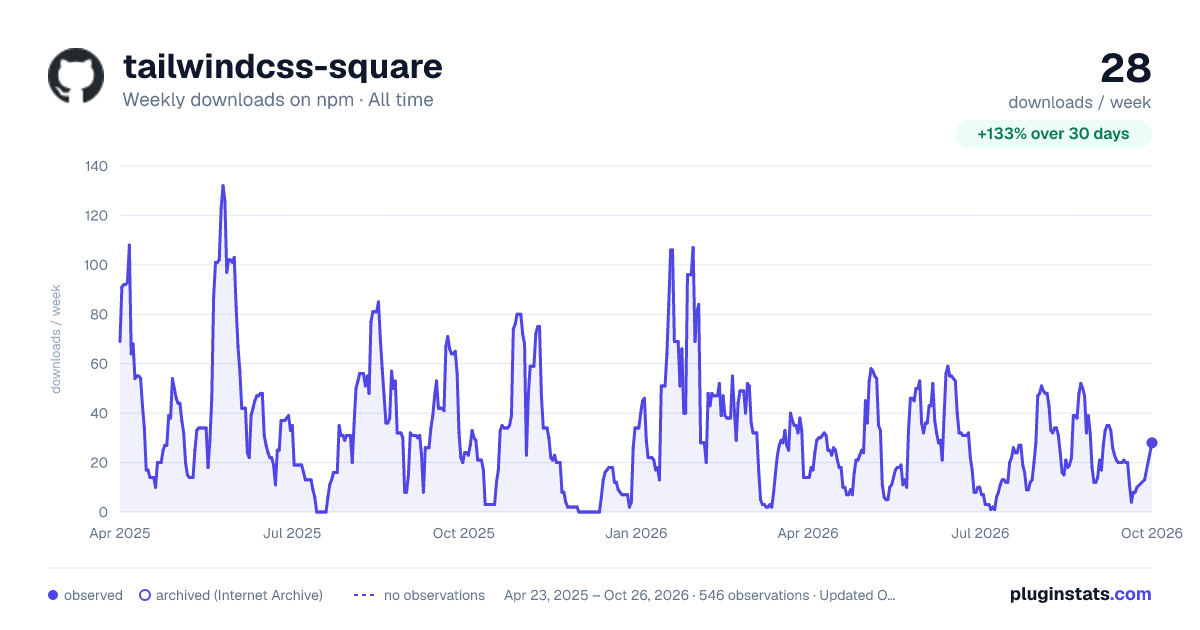
Task: Click the 120 y-axis value
Action: [98, 215]
